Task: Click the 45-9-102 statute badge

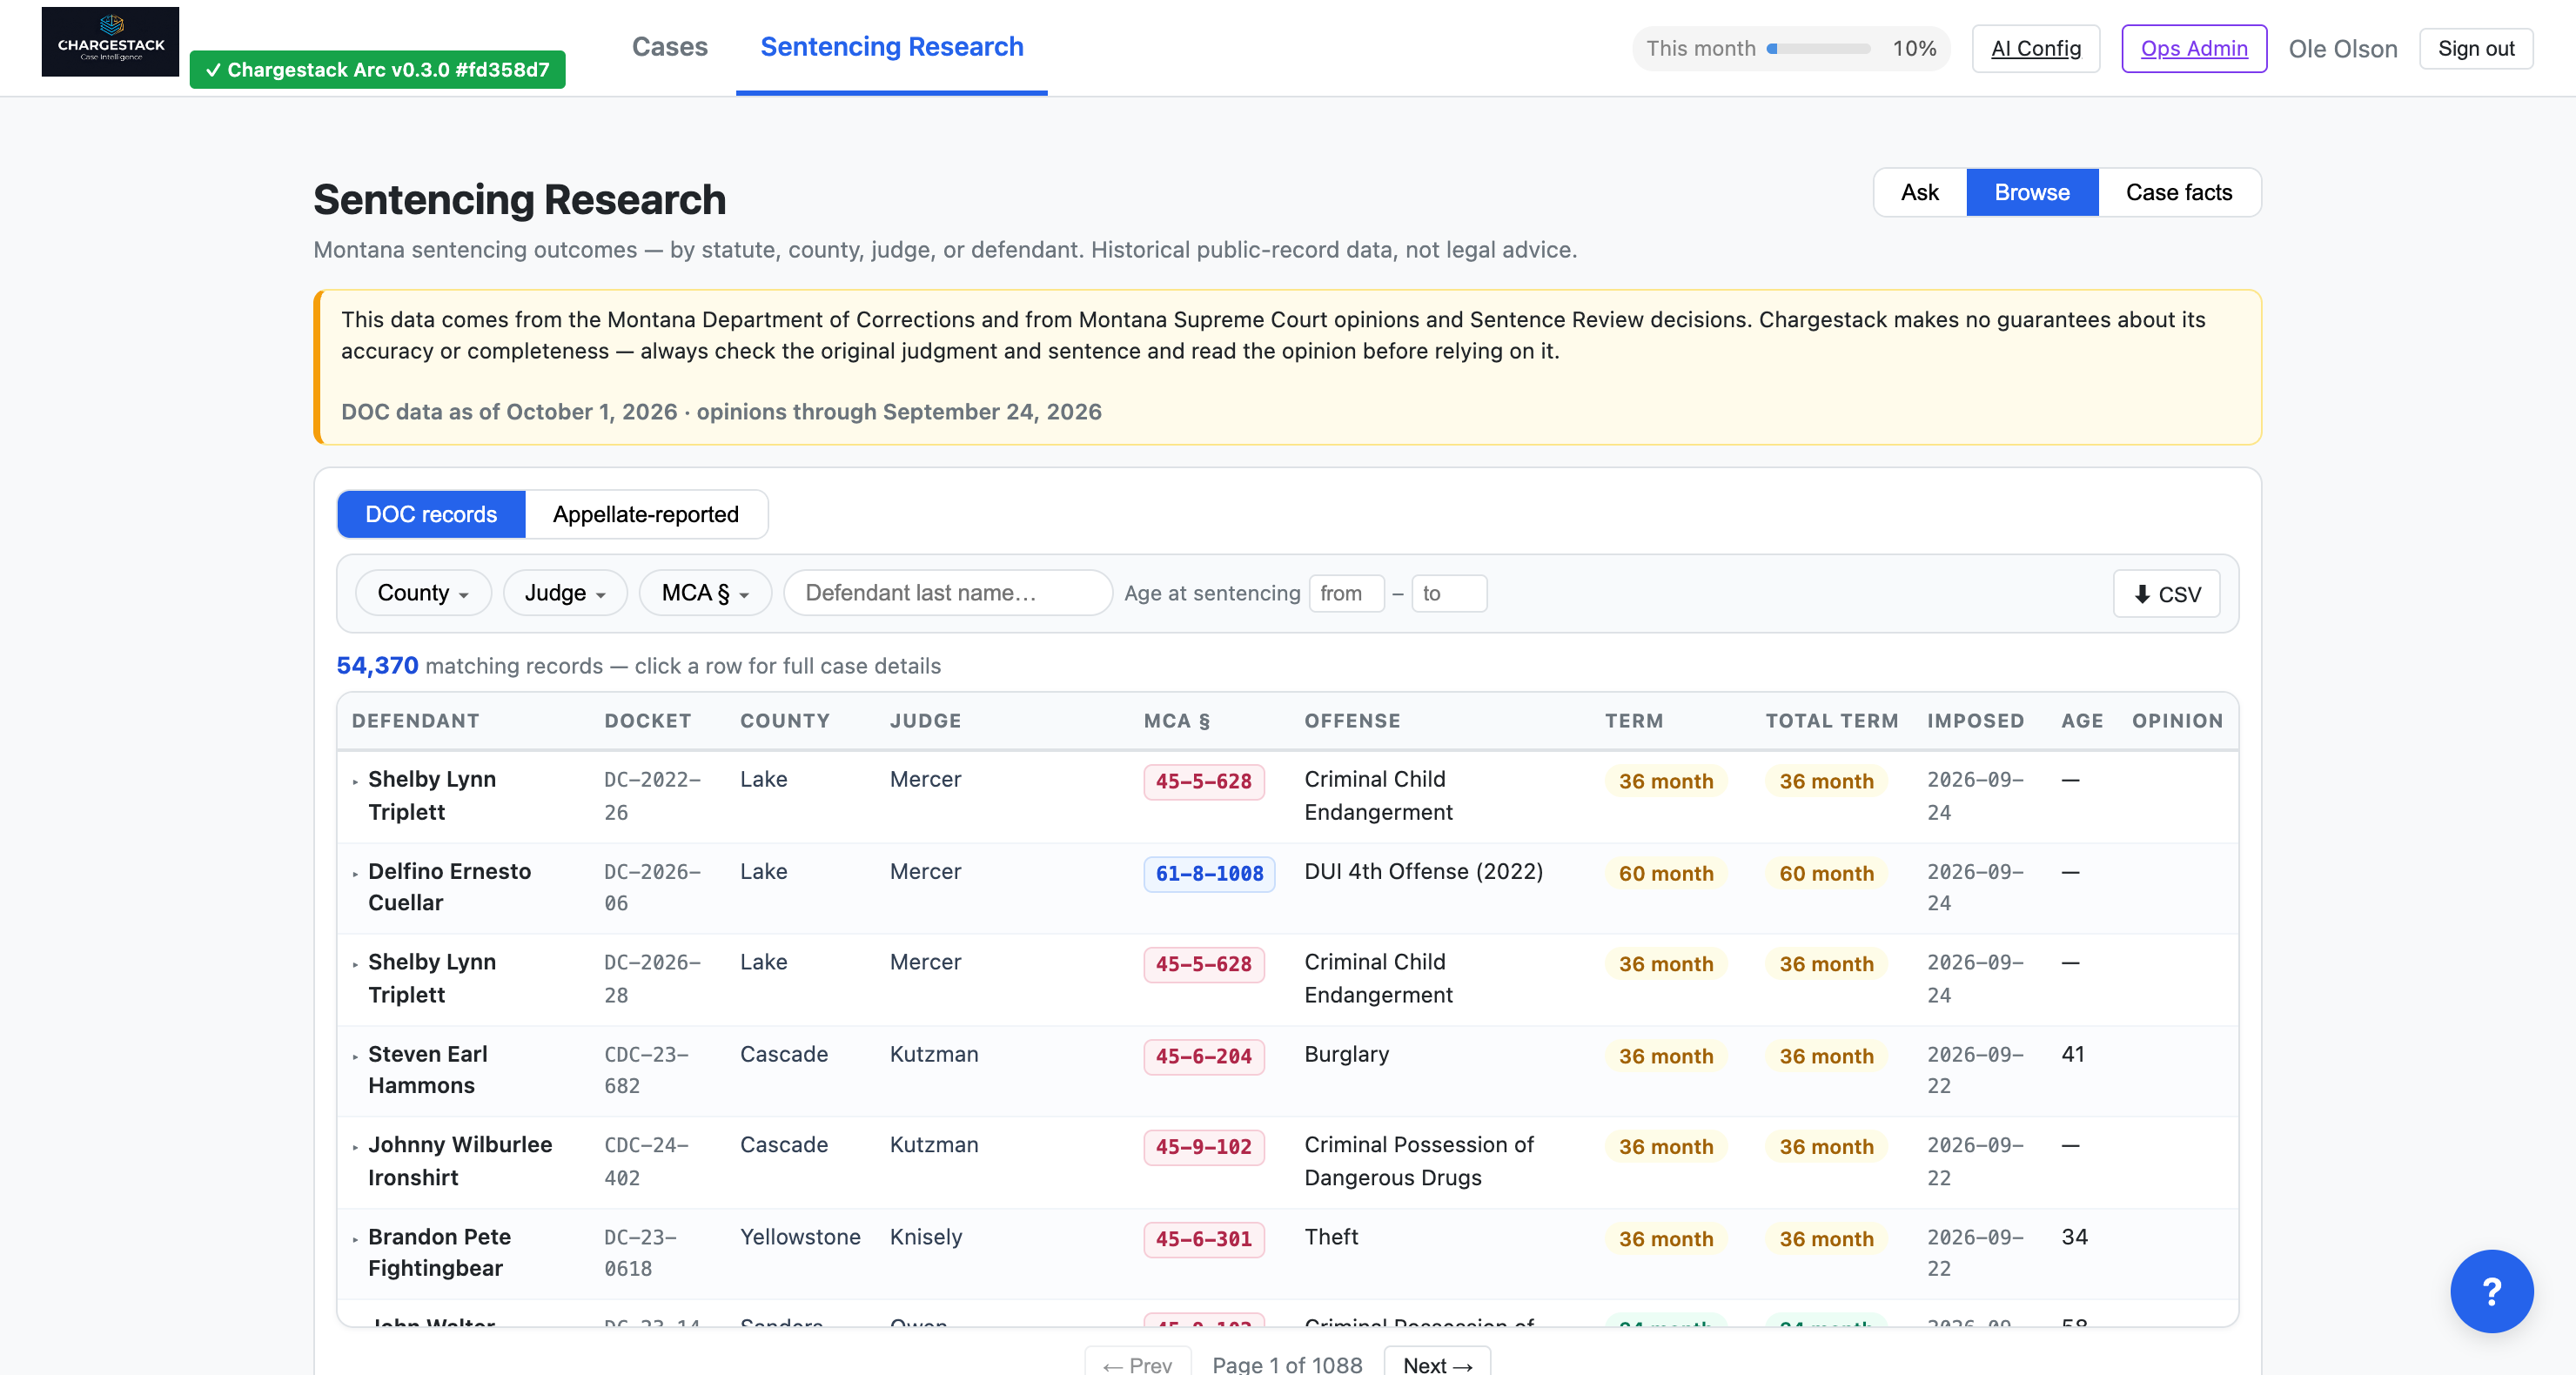Action: pos(1203,1147)
